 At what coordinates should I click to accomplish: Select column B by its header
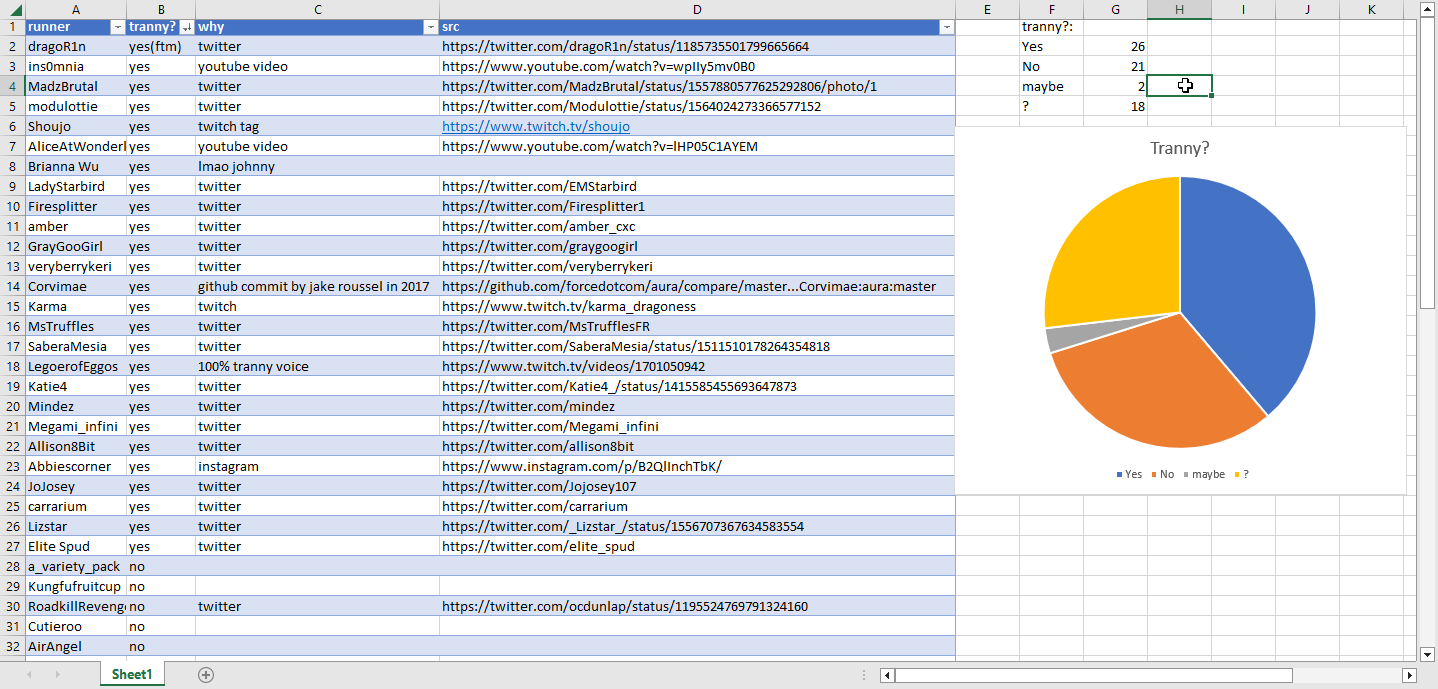tap(160, 9)
